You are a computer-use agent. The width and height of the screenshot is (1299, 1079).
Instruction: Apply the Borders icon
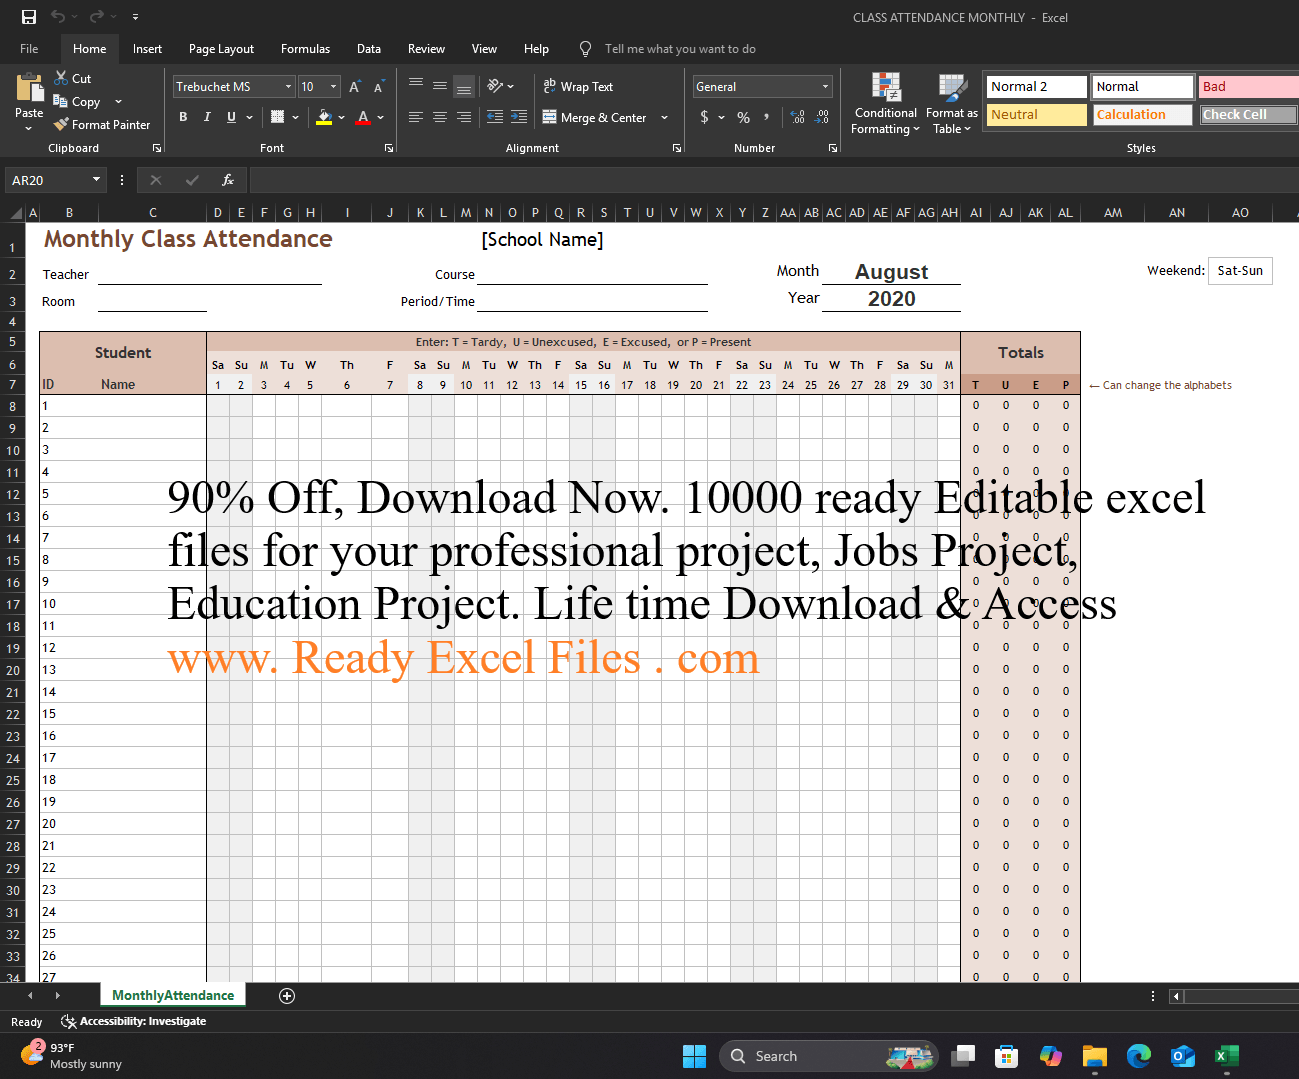(277, 117)
